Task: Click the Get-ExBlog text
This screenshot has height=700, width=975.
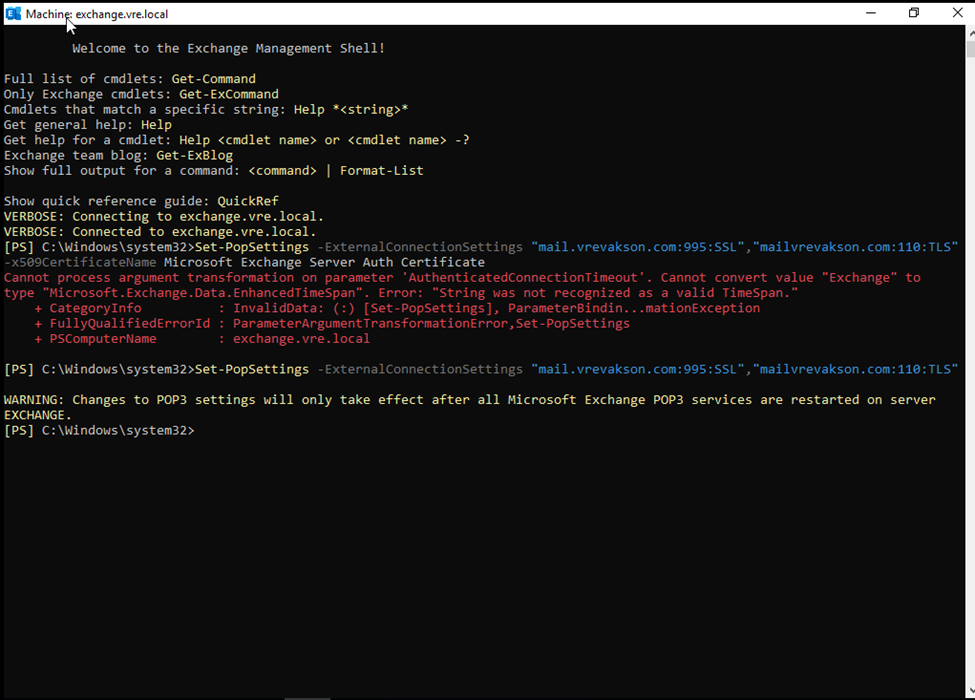Action: (x=194, y=155)
